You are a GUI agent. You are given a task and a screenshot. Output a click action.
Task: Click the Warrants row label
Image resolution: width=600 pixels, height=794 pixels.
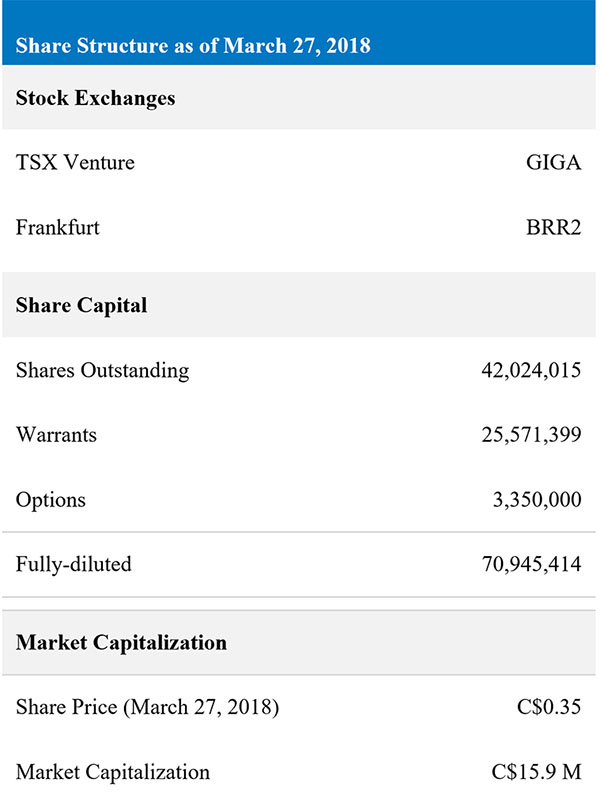56,435
